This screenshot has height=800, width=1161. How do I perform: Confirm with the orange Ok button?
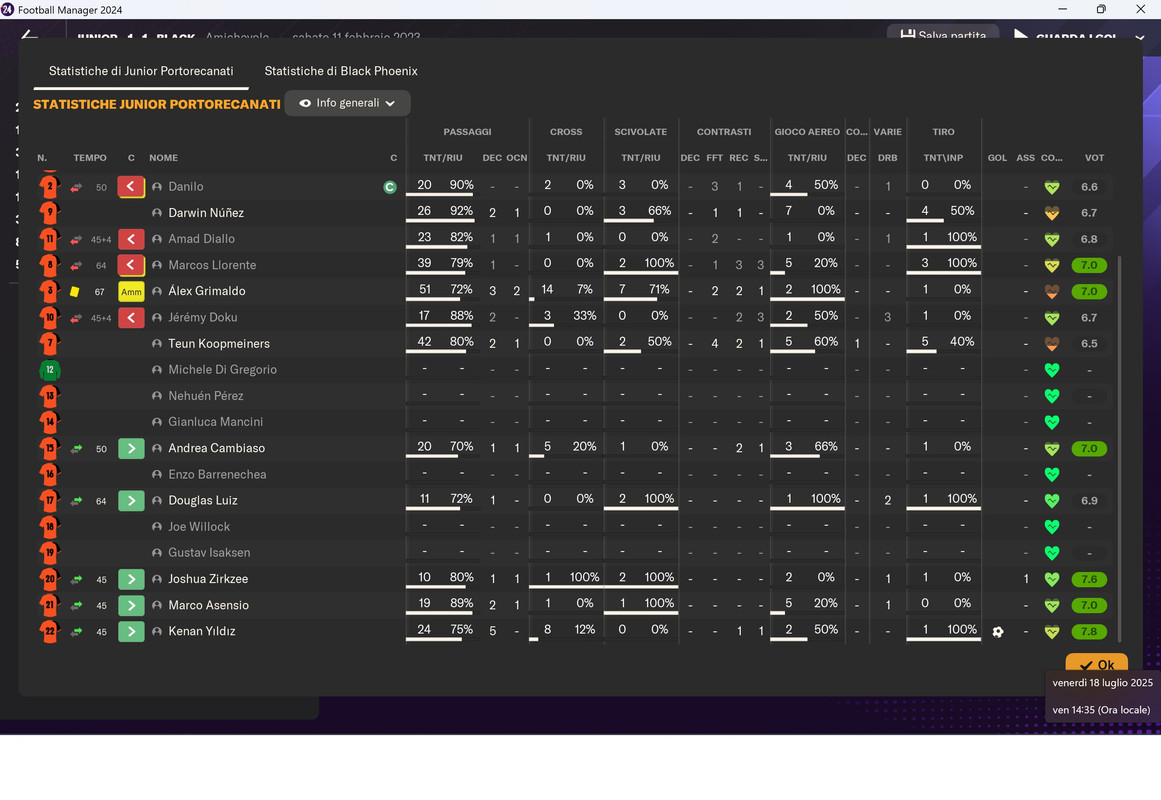1097,664
